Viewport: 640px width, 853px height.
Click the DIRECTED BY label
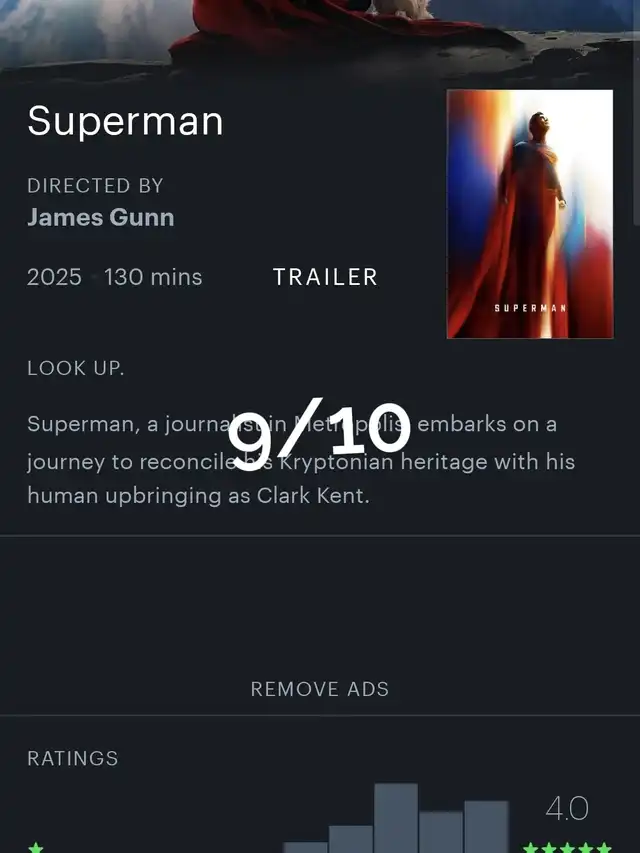coord(95,186)
